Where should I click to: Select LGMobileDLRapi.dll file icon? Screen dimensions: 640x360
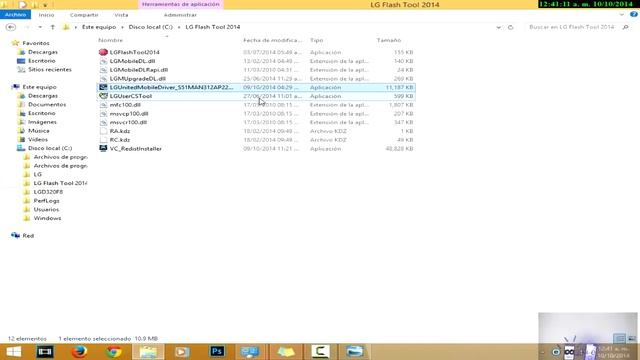pos(103,70)
